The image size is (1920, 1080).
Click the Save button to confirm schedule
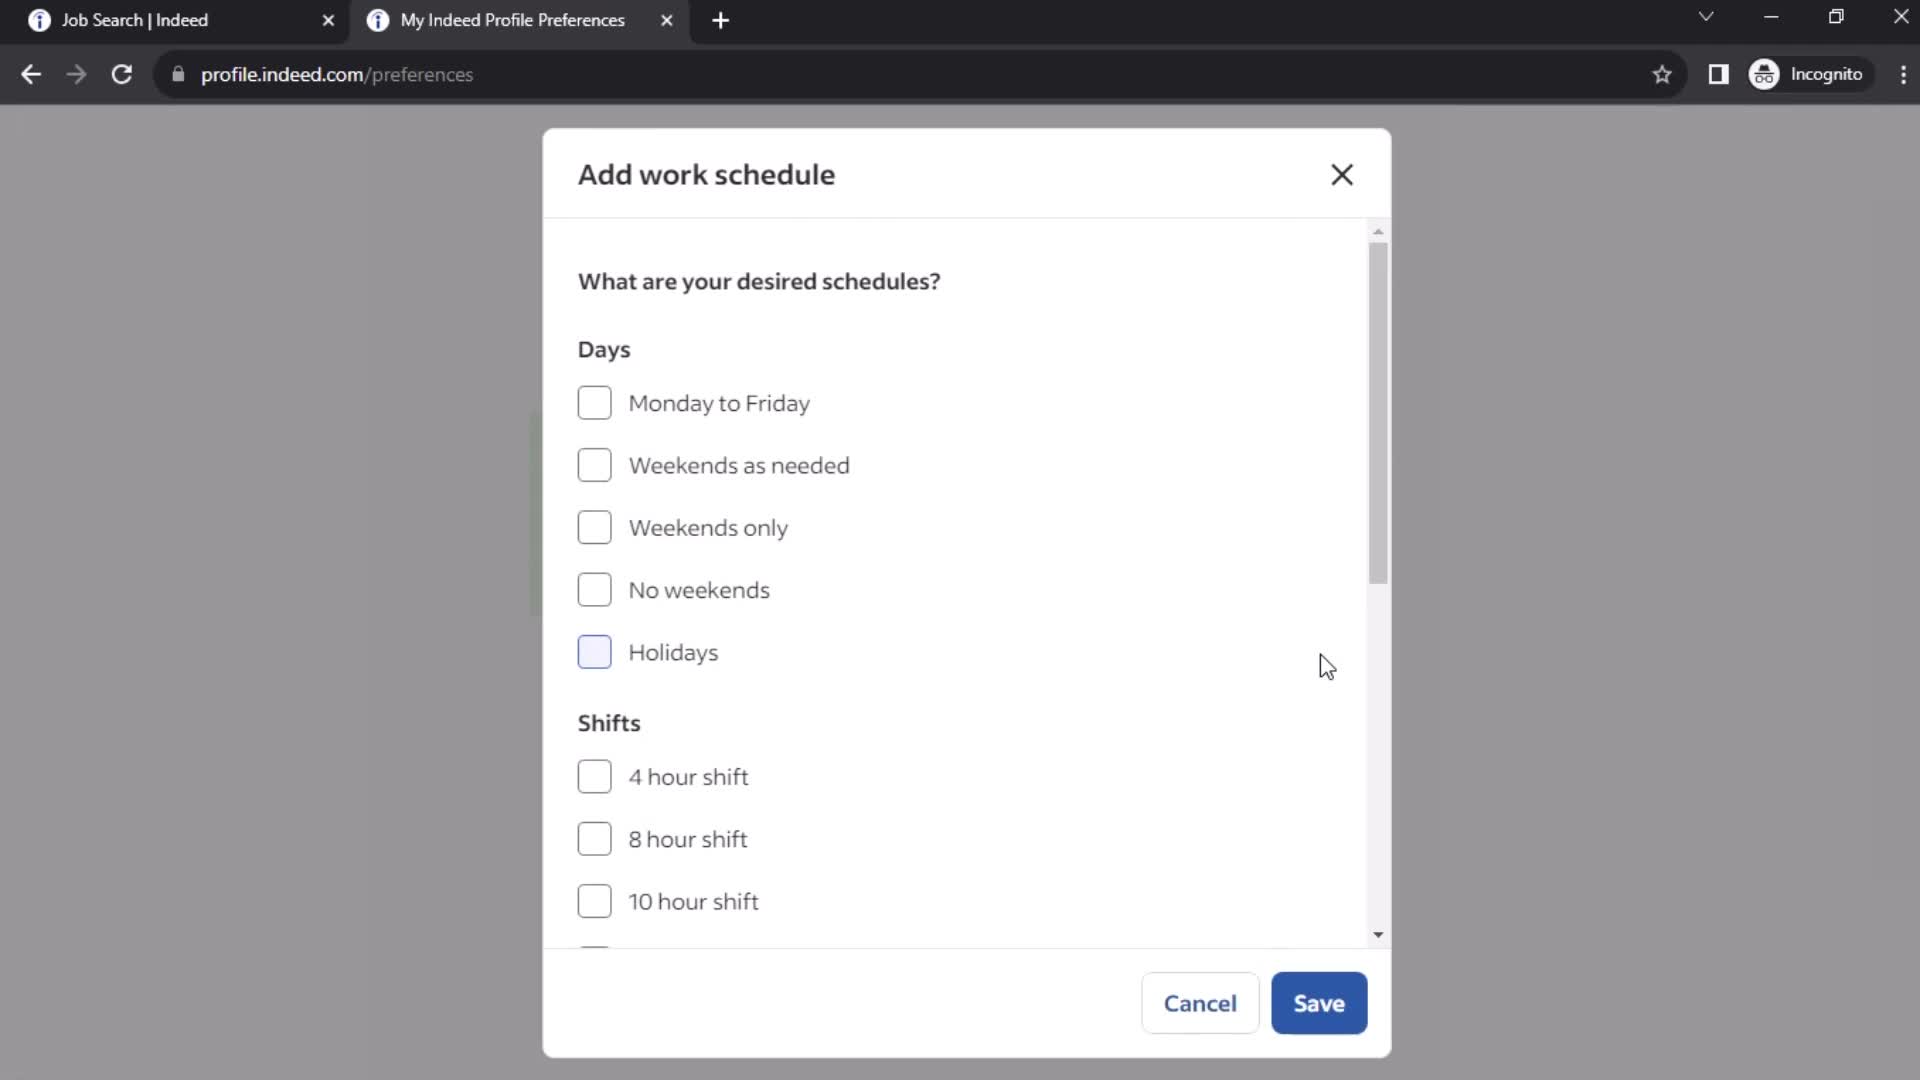click(1319, 1002)
